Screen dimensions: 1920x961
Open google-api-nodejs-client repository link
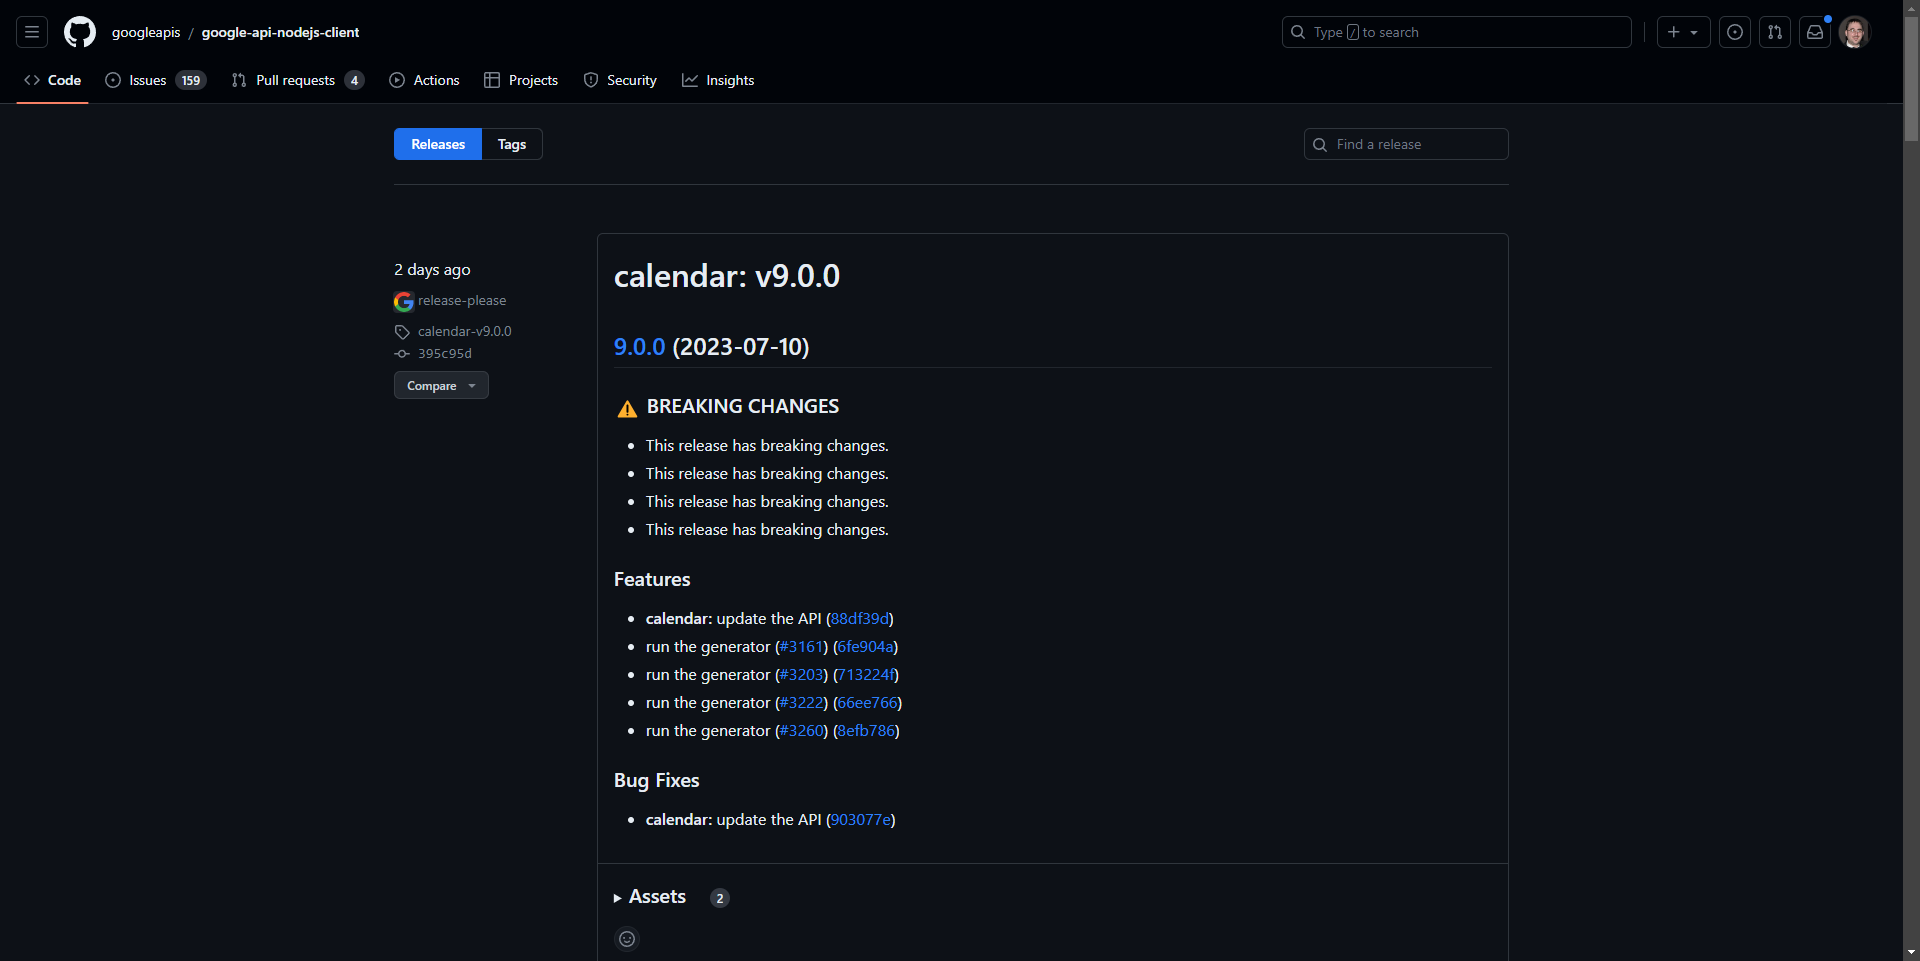click(x=280, y=32)
